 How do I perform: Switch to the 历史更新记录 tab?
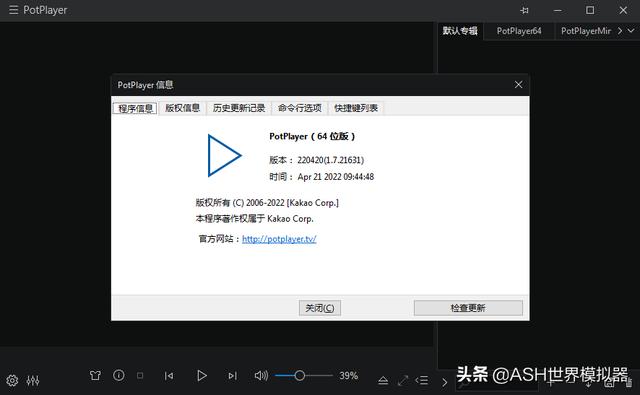tap(239, 108)
